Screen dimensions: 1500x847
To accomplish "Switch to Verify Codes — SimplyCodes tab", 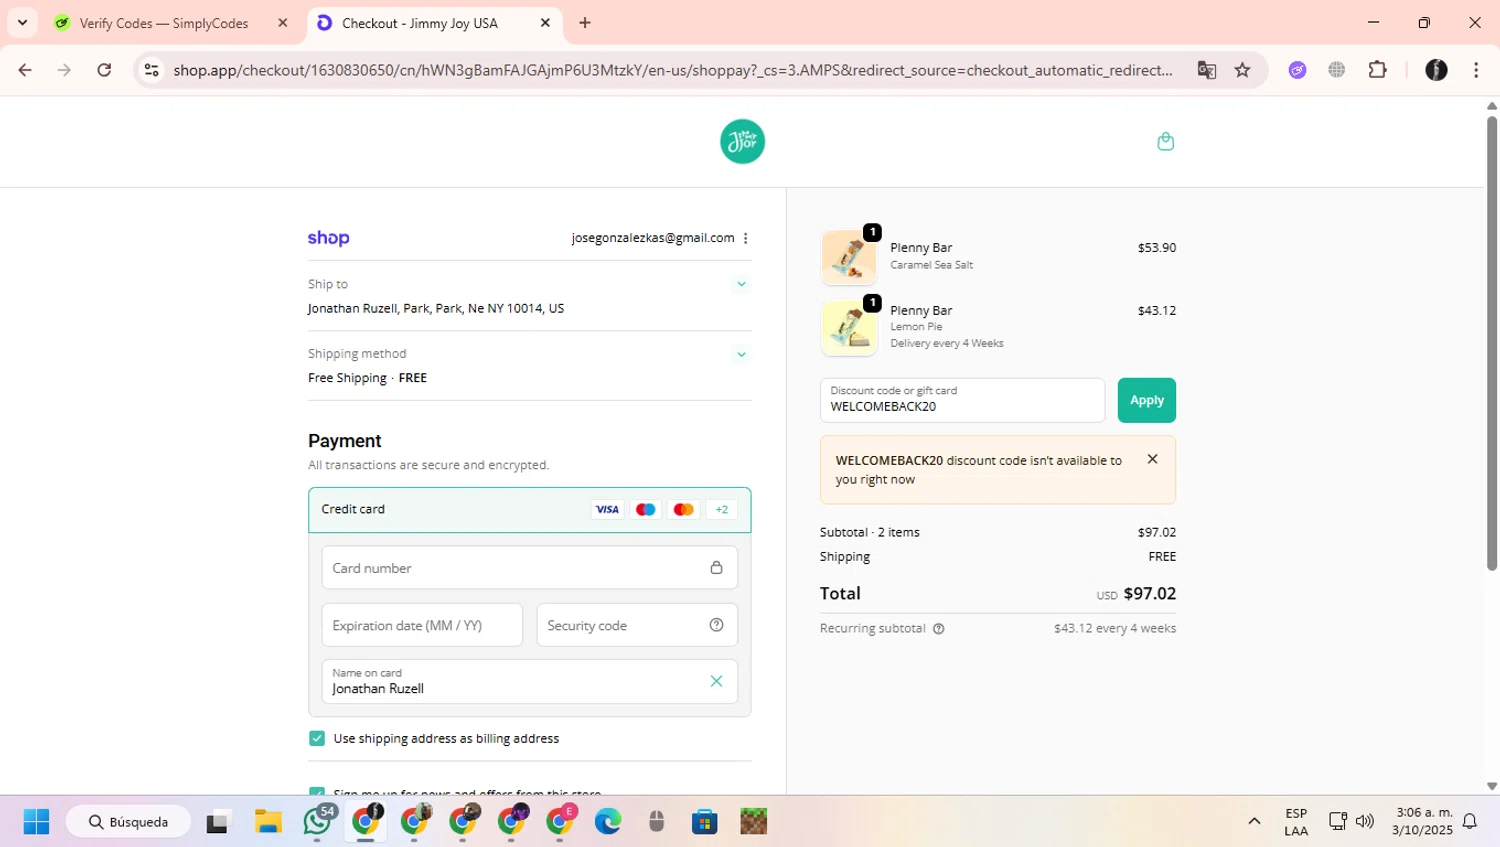I will [172, 23].
